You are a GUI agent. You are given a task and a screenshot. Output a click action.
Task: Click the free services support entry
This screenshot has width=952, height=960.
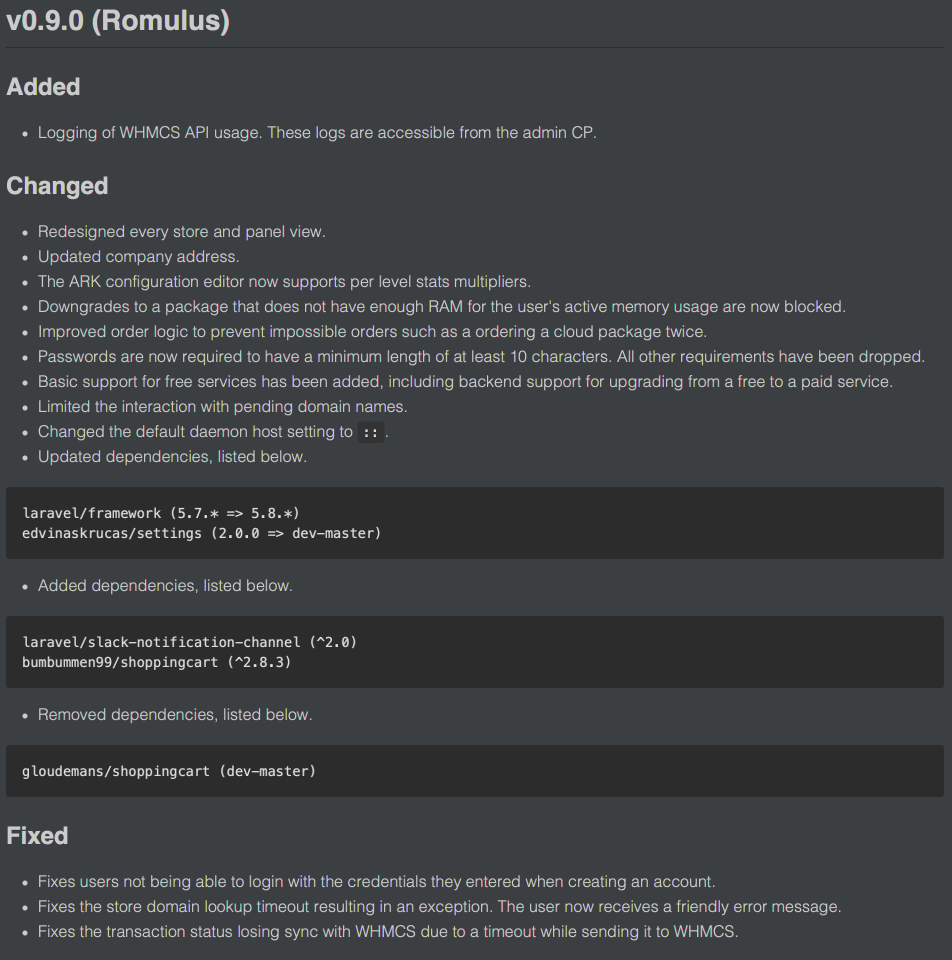[x=465, y=382]
